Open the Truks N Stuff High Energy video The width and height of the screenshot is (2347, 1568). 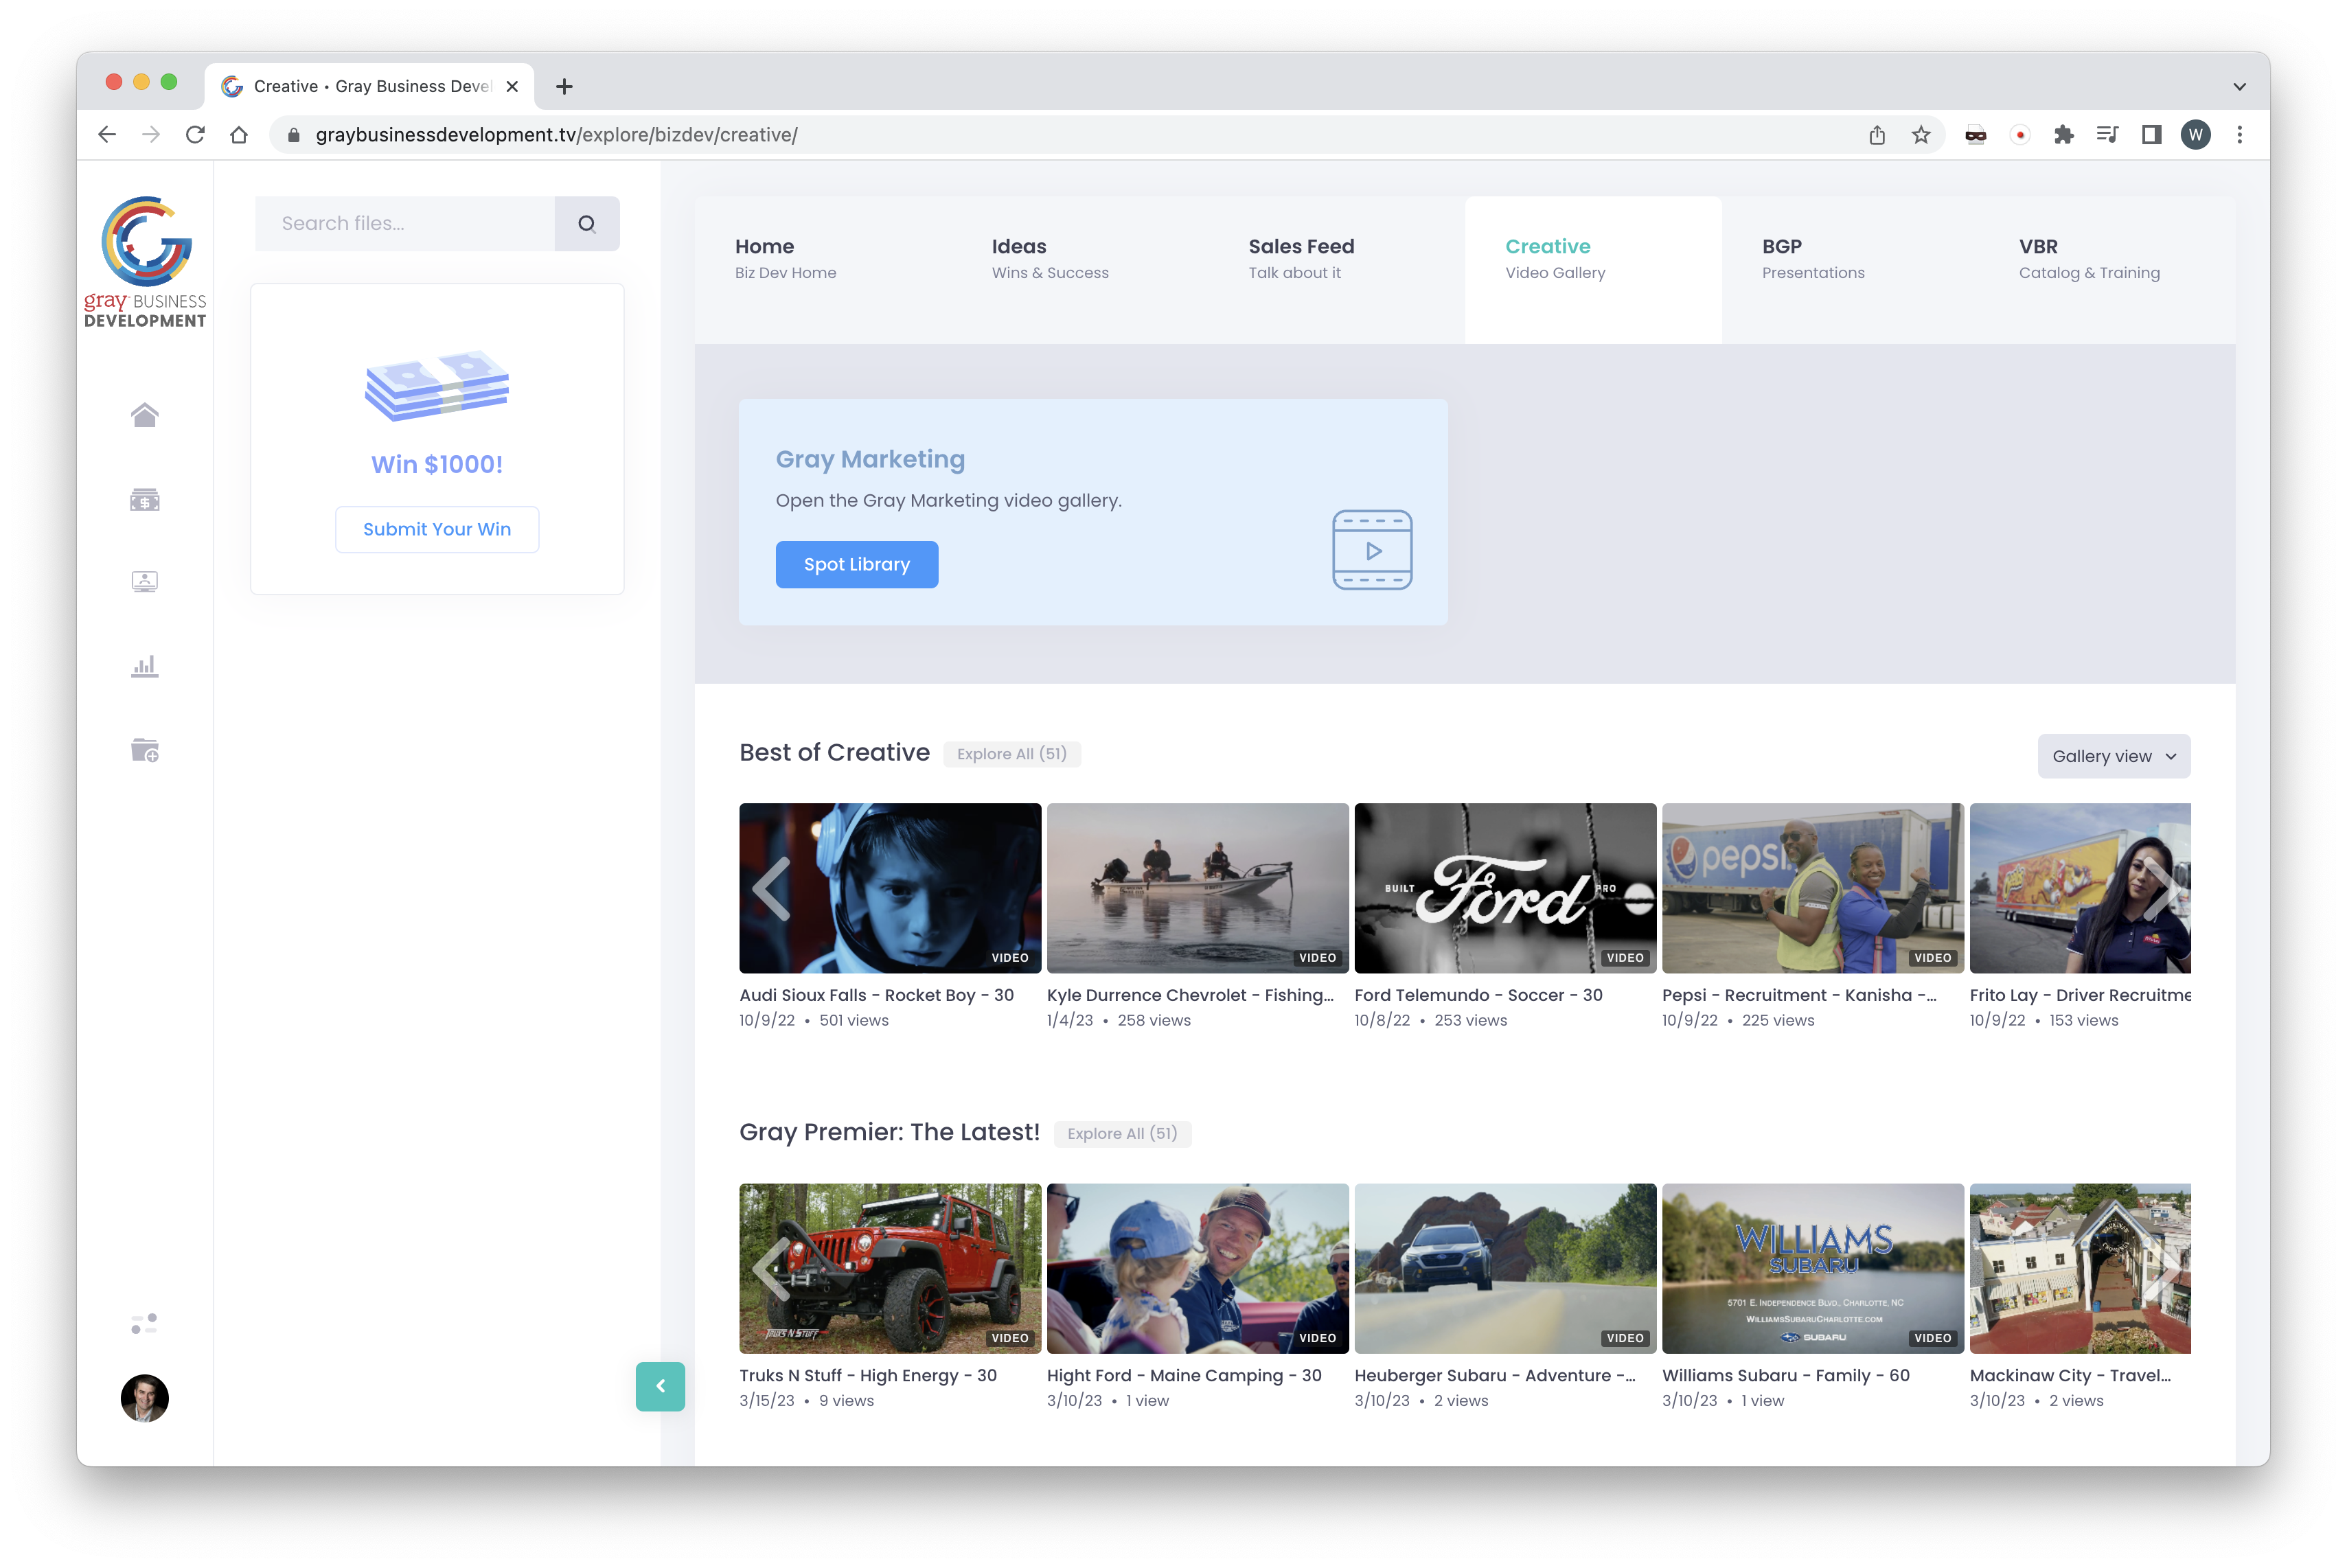point(890,1269)
